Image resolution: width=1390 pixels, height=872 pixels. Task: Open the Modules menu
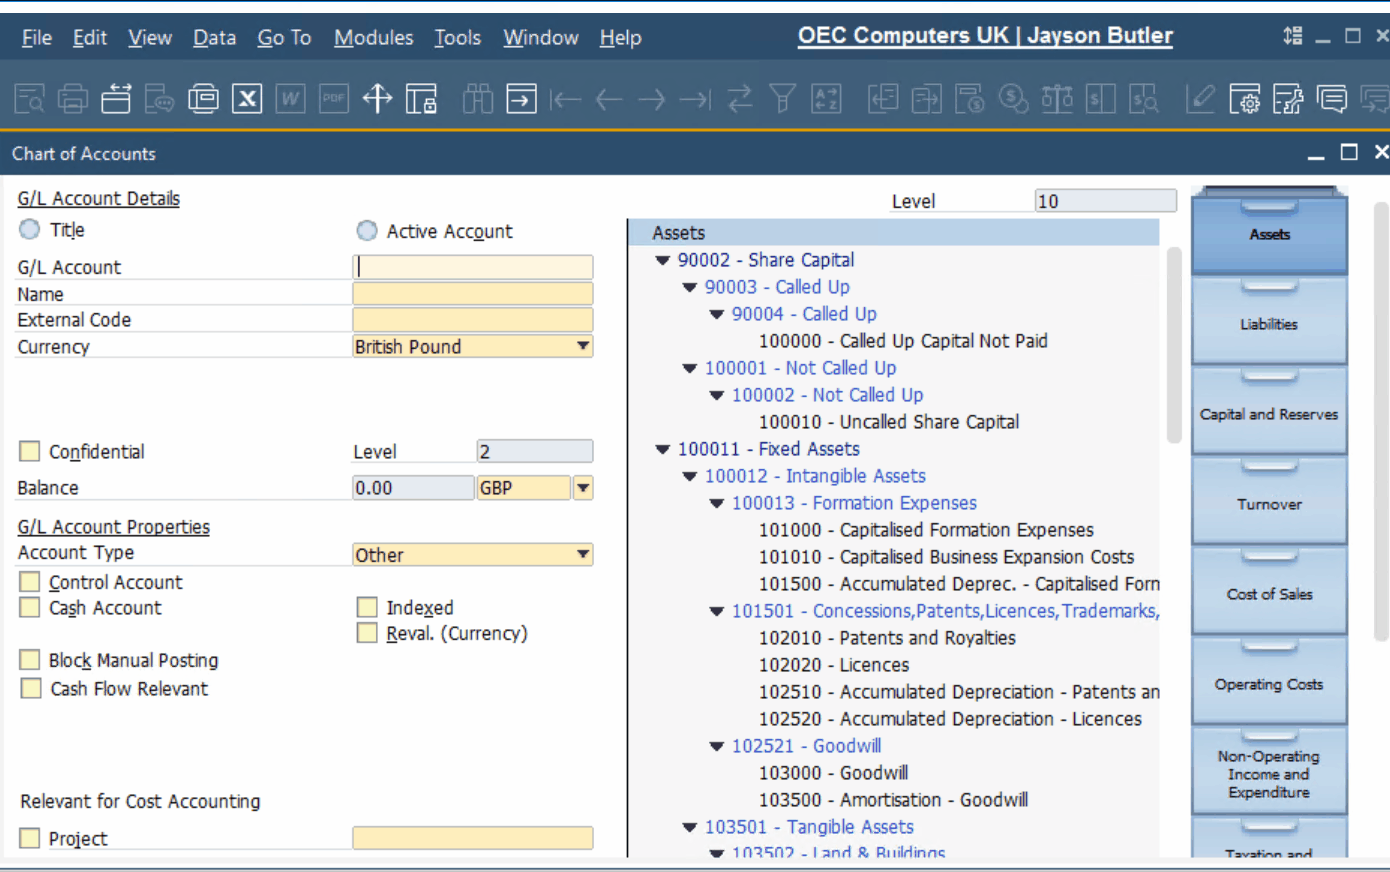pos(373,37)
